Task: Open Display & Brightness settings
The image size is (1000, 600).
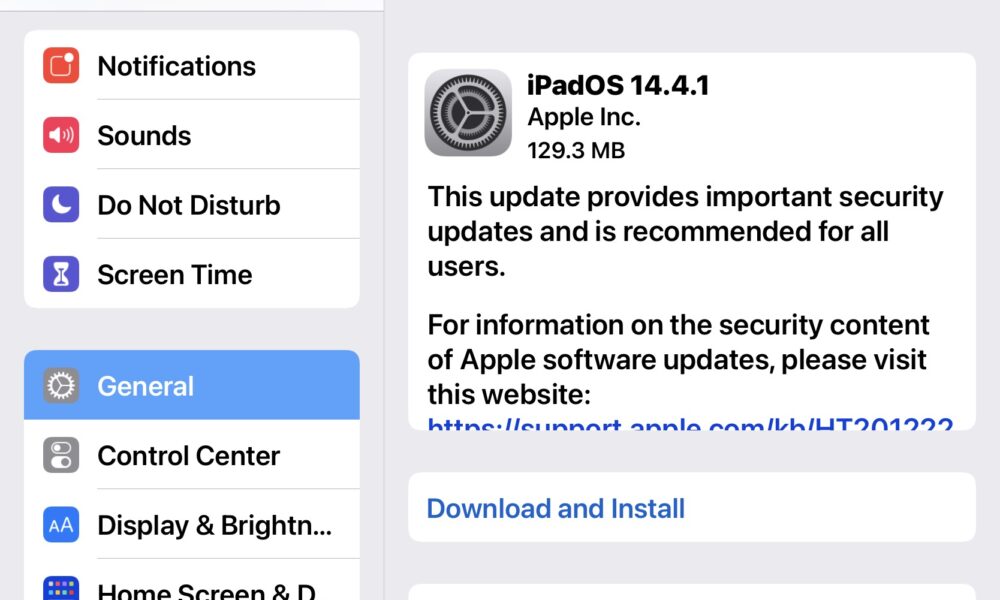Action: pos(191,524)
